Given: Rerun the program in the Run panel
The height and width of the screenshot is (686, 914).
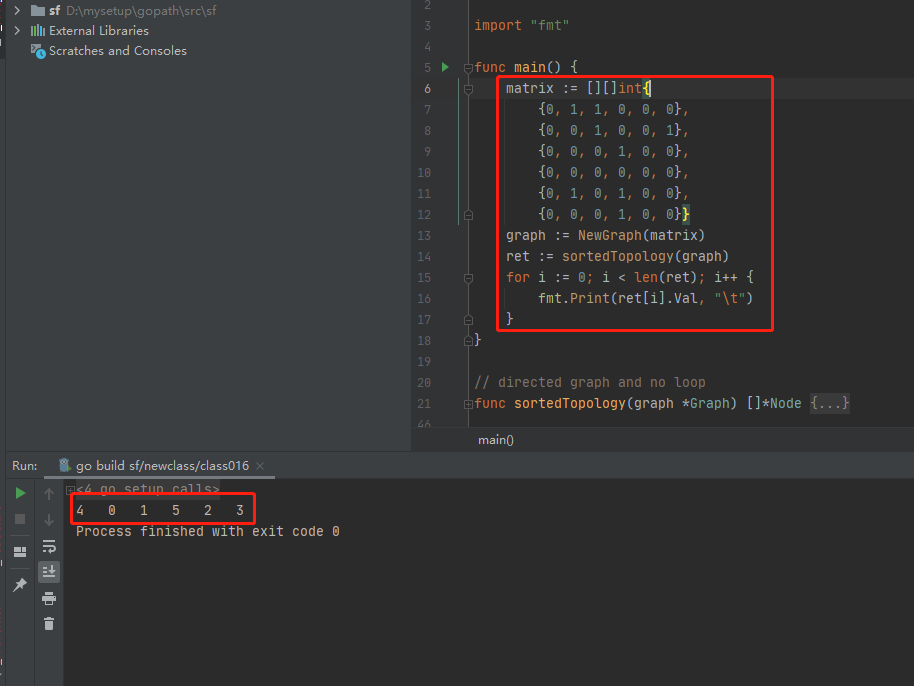Looking at the screenshot, I should click(x=20, y=493).
